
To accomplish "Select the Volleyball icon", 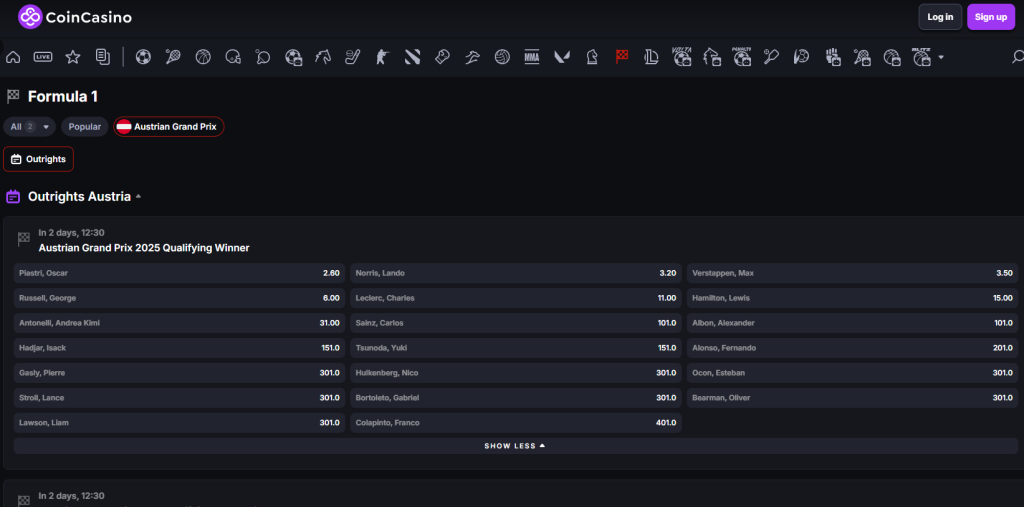I will [502, 57].
